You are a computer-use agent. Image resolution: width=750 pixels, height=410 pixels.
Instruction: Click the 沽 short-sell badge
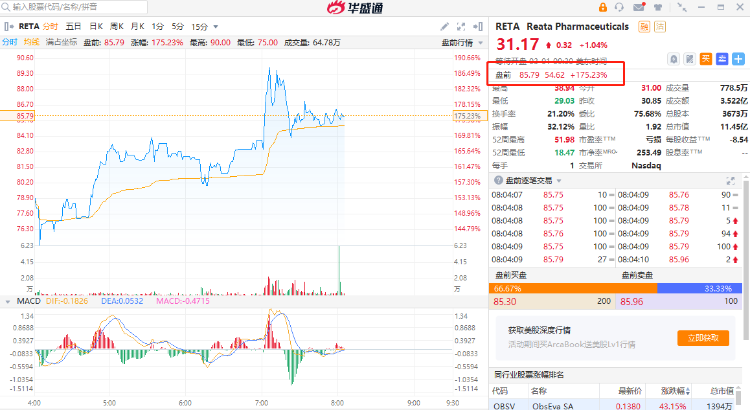tap(660, 27)
